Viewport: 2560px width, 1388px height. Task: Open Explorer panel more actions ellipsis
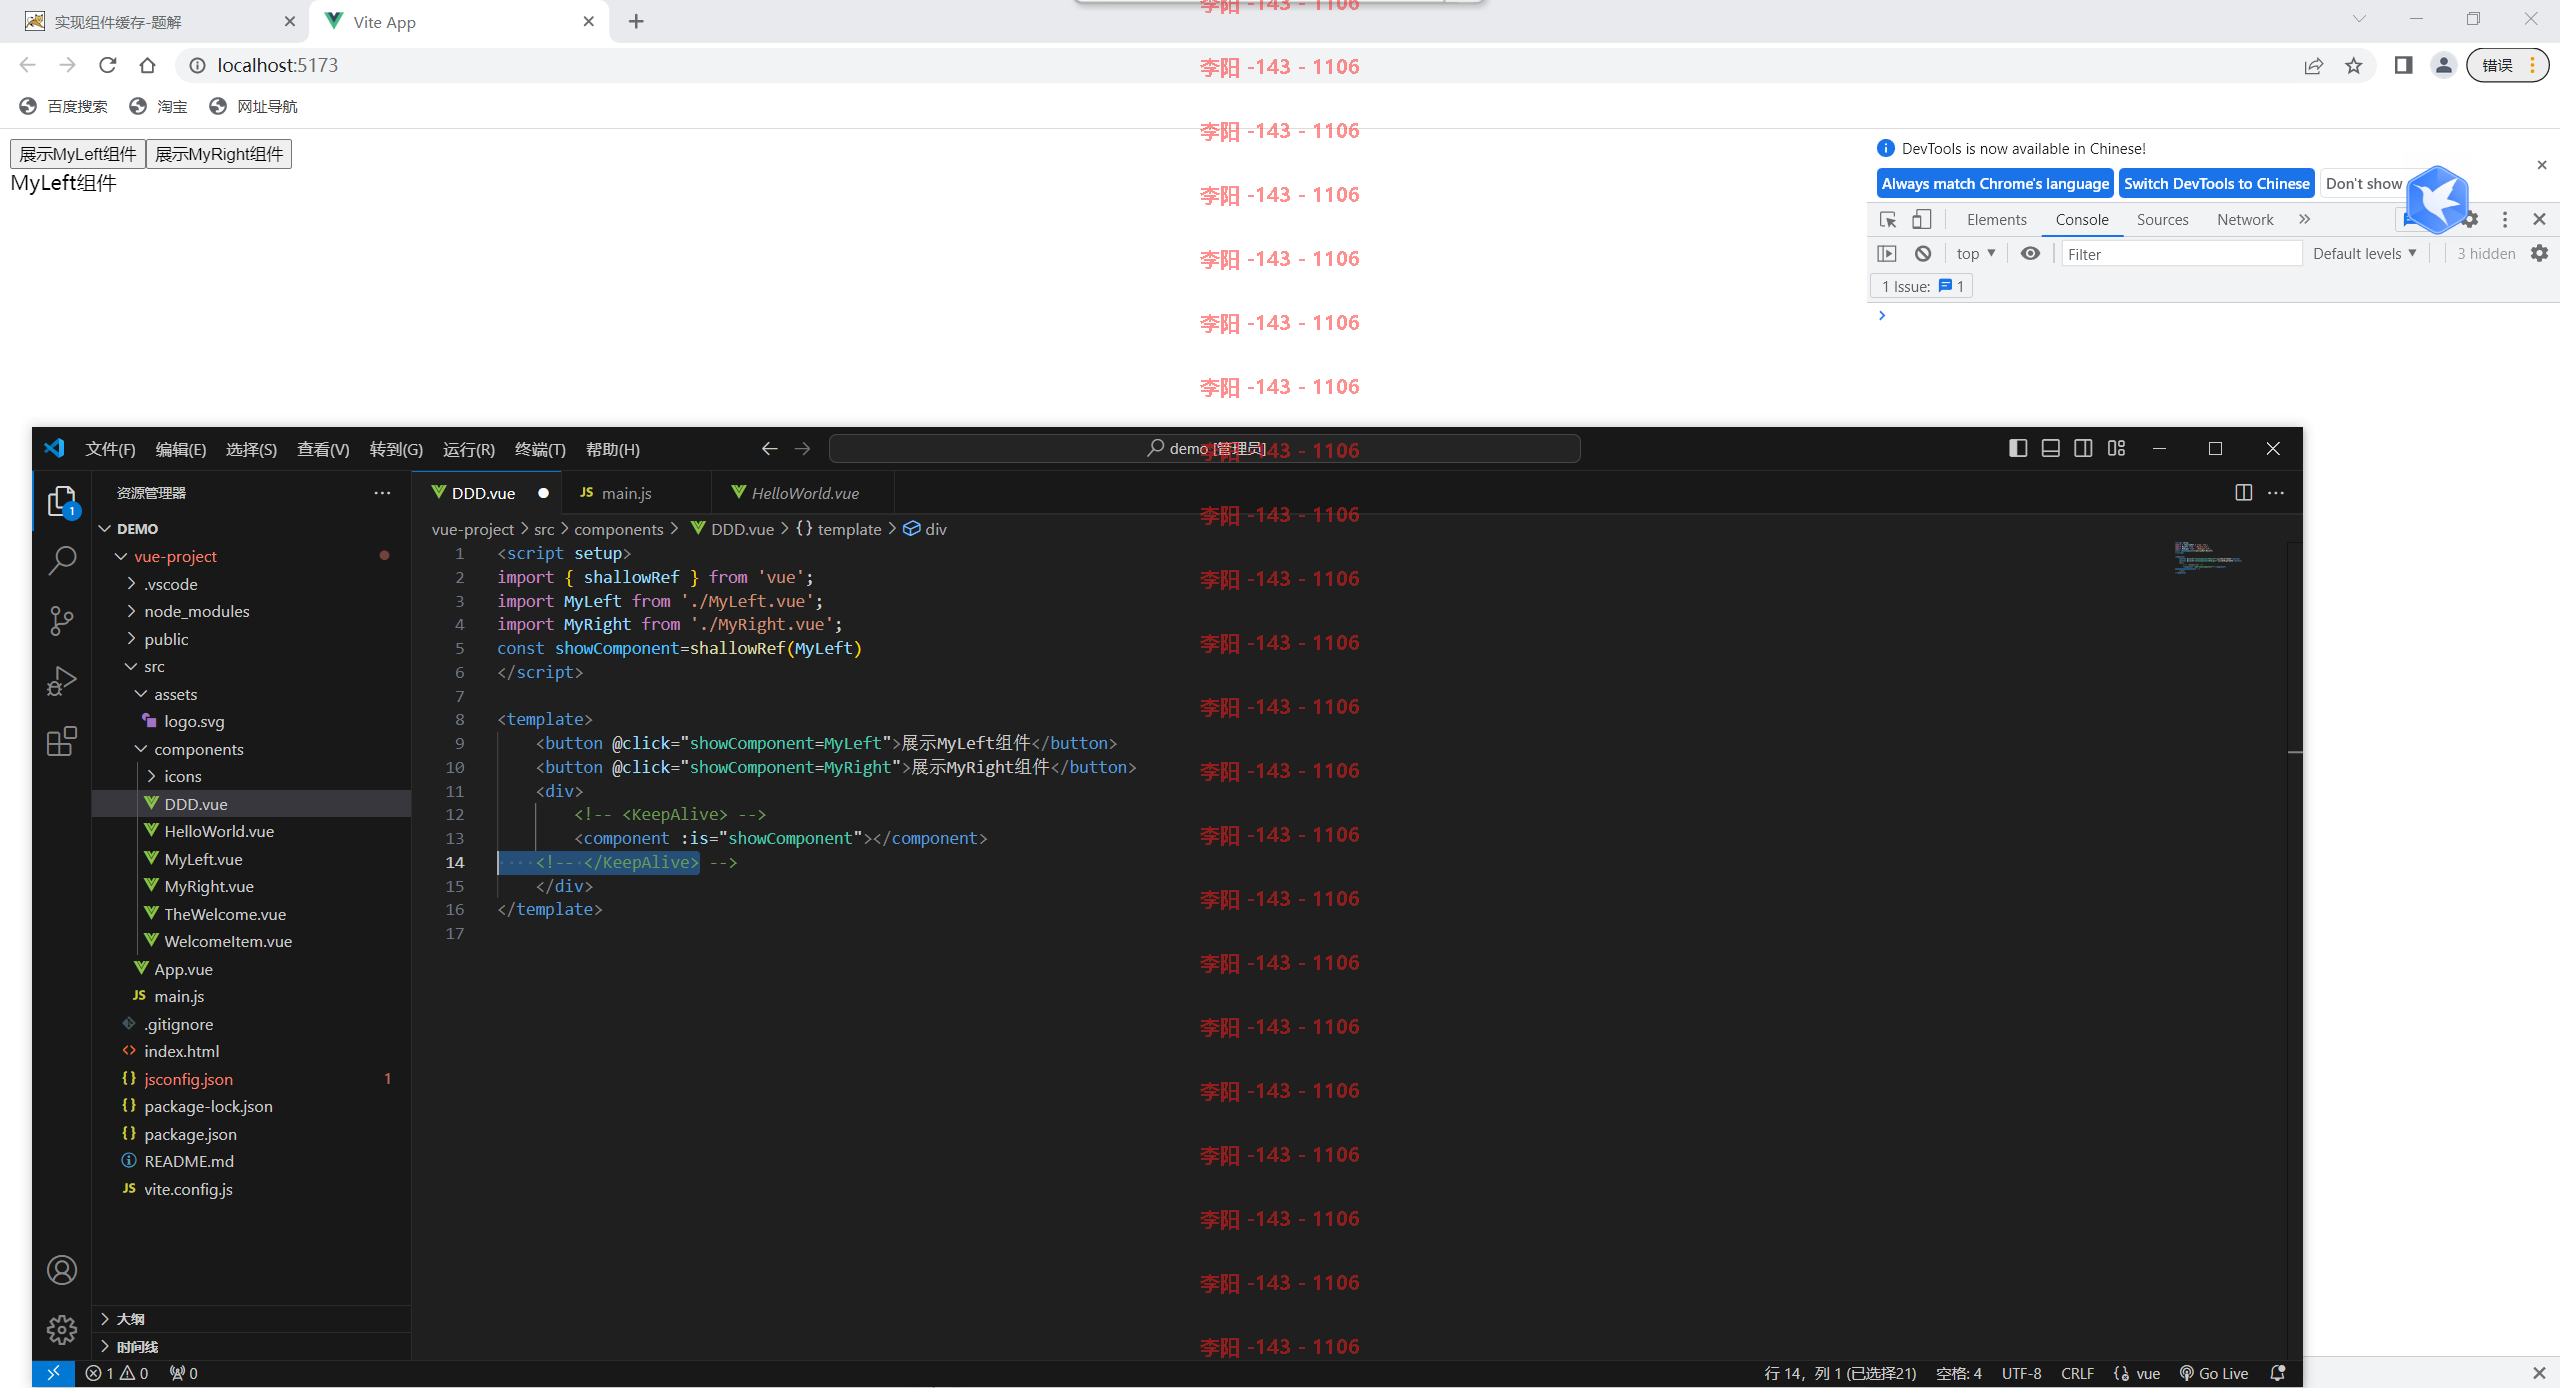point(382,492)
